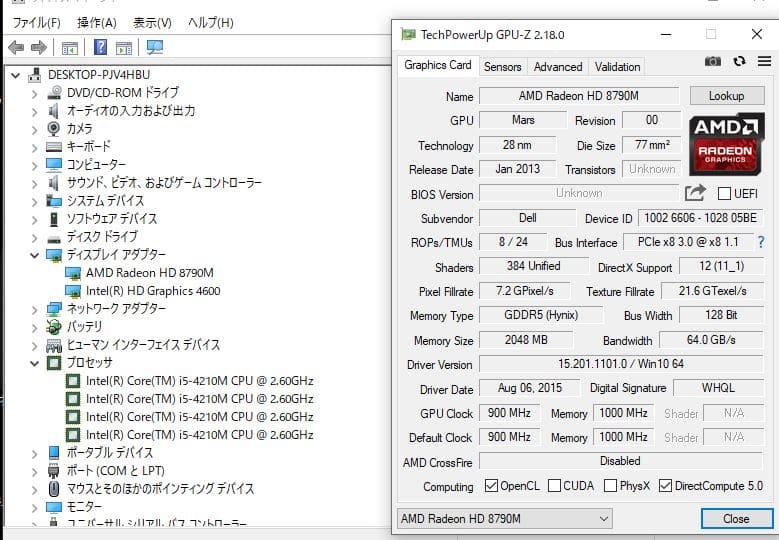
Task: Toggle the DirectCompute 5.0 checkbox
Action: (x=665, y=485)
